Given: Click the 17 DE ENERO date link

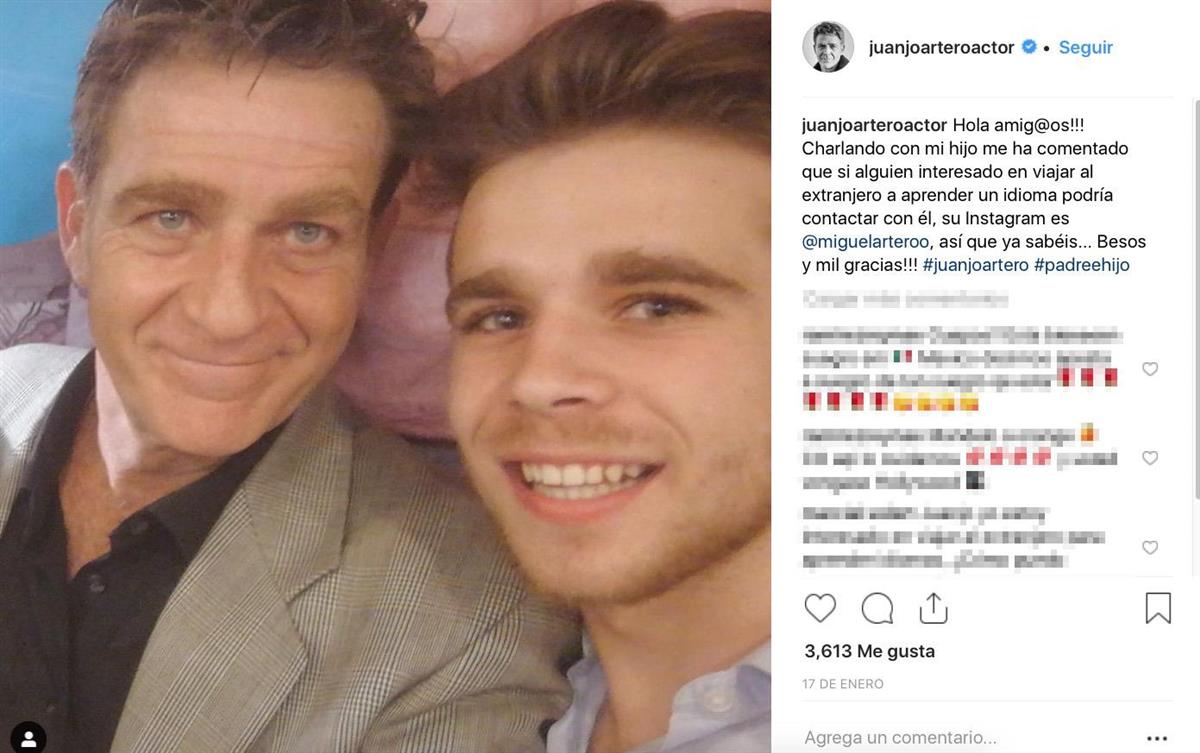Looking at the screenshot, I should [x=843, y=684].
